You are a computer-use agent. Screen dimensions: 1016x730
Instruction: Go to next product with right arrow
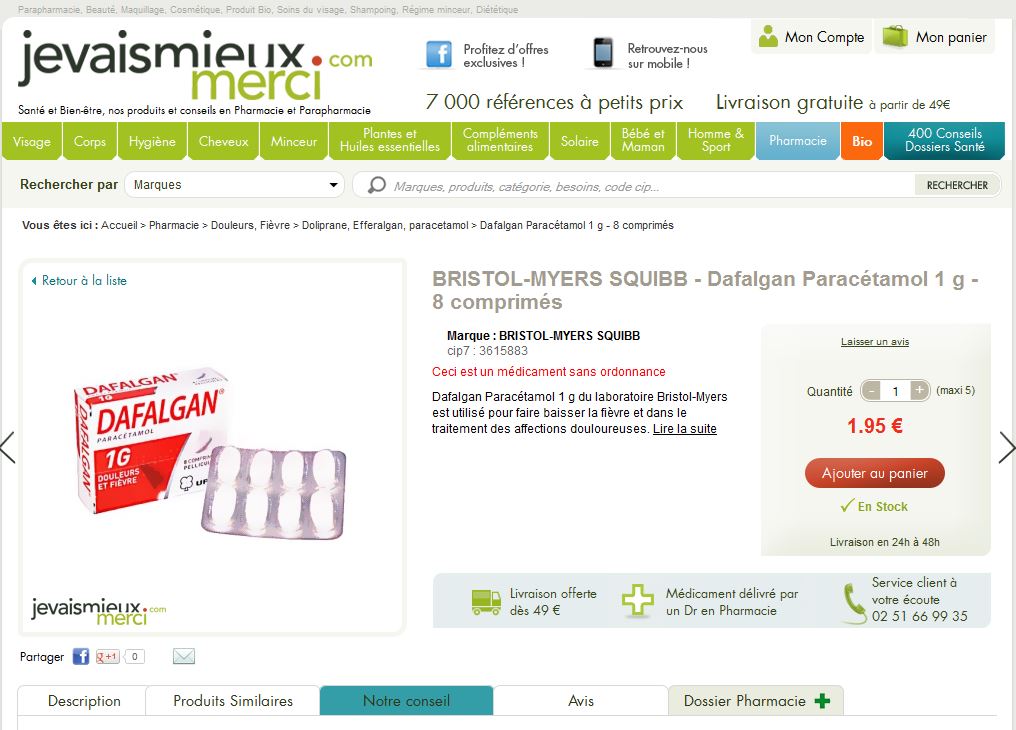click(x=1006, y=447)
